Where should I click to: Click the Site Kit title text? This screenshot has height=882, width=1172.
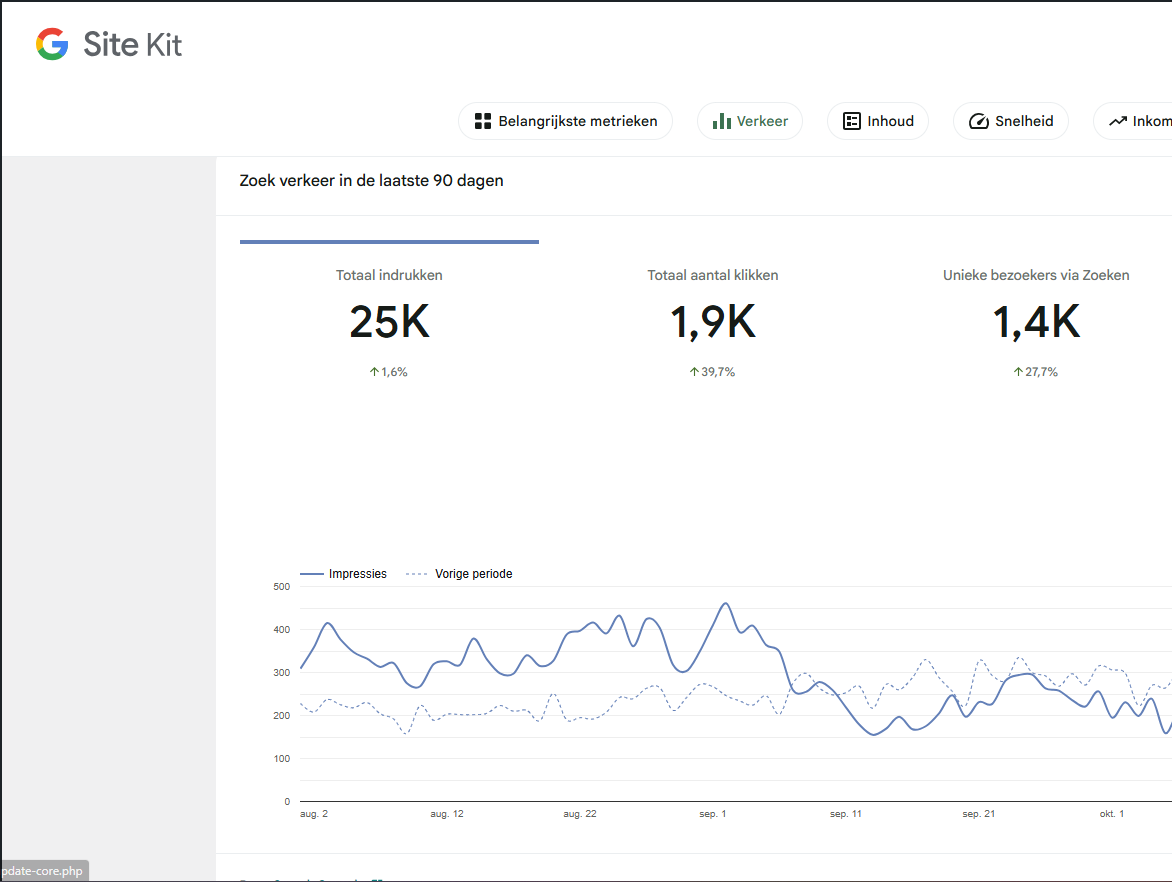pyautogui.click(x=133, y=44)
